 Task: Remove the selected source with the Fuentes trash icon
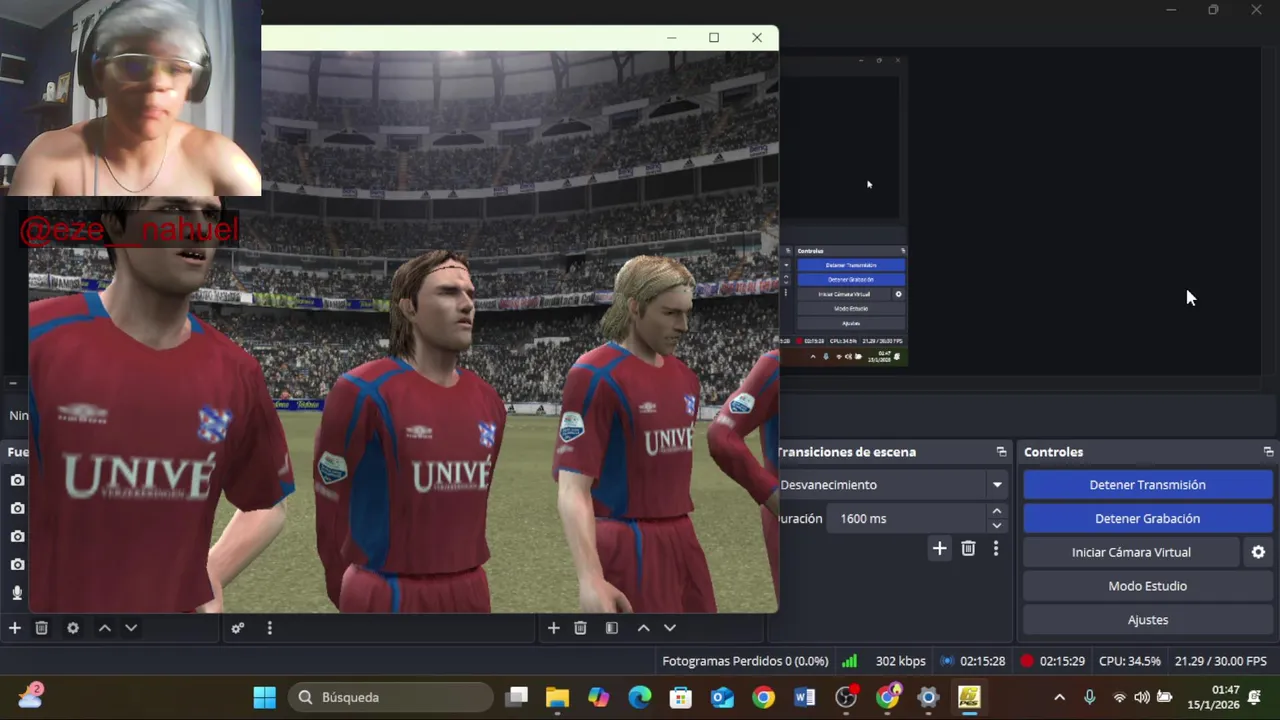[42, 628]
